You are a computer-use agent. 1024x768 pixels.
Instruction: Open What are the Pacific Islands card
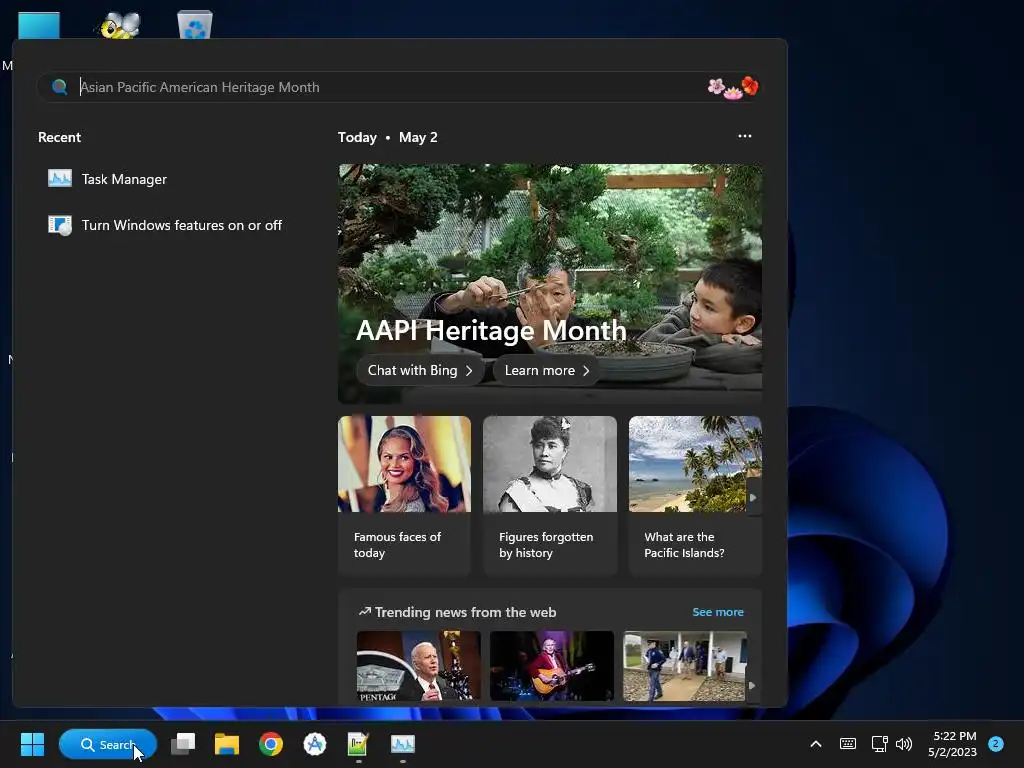click(x=695, y=496)
